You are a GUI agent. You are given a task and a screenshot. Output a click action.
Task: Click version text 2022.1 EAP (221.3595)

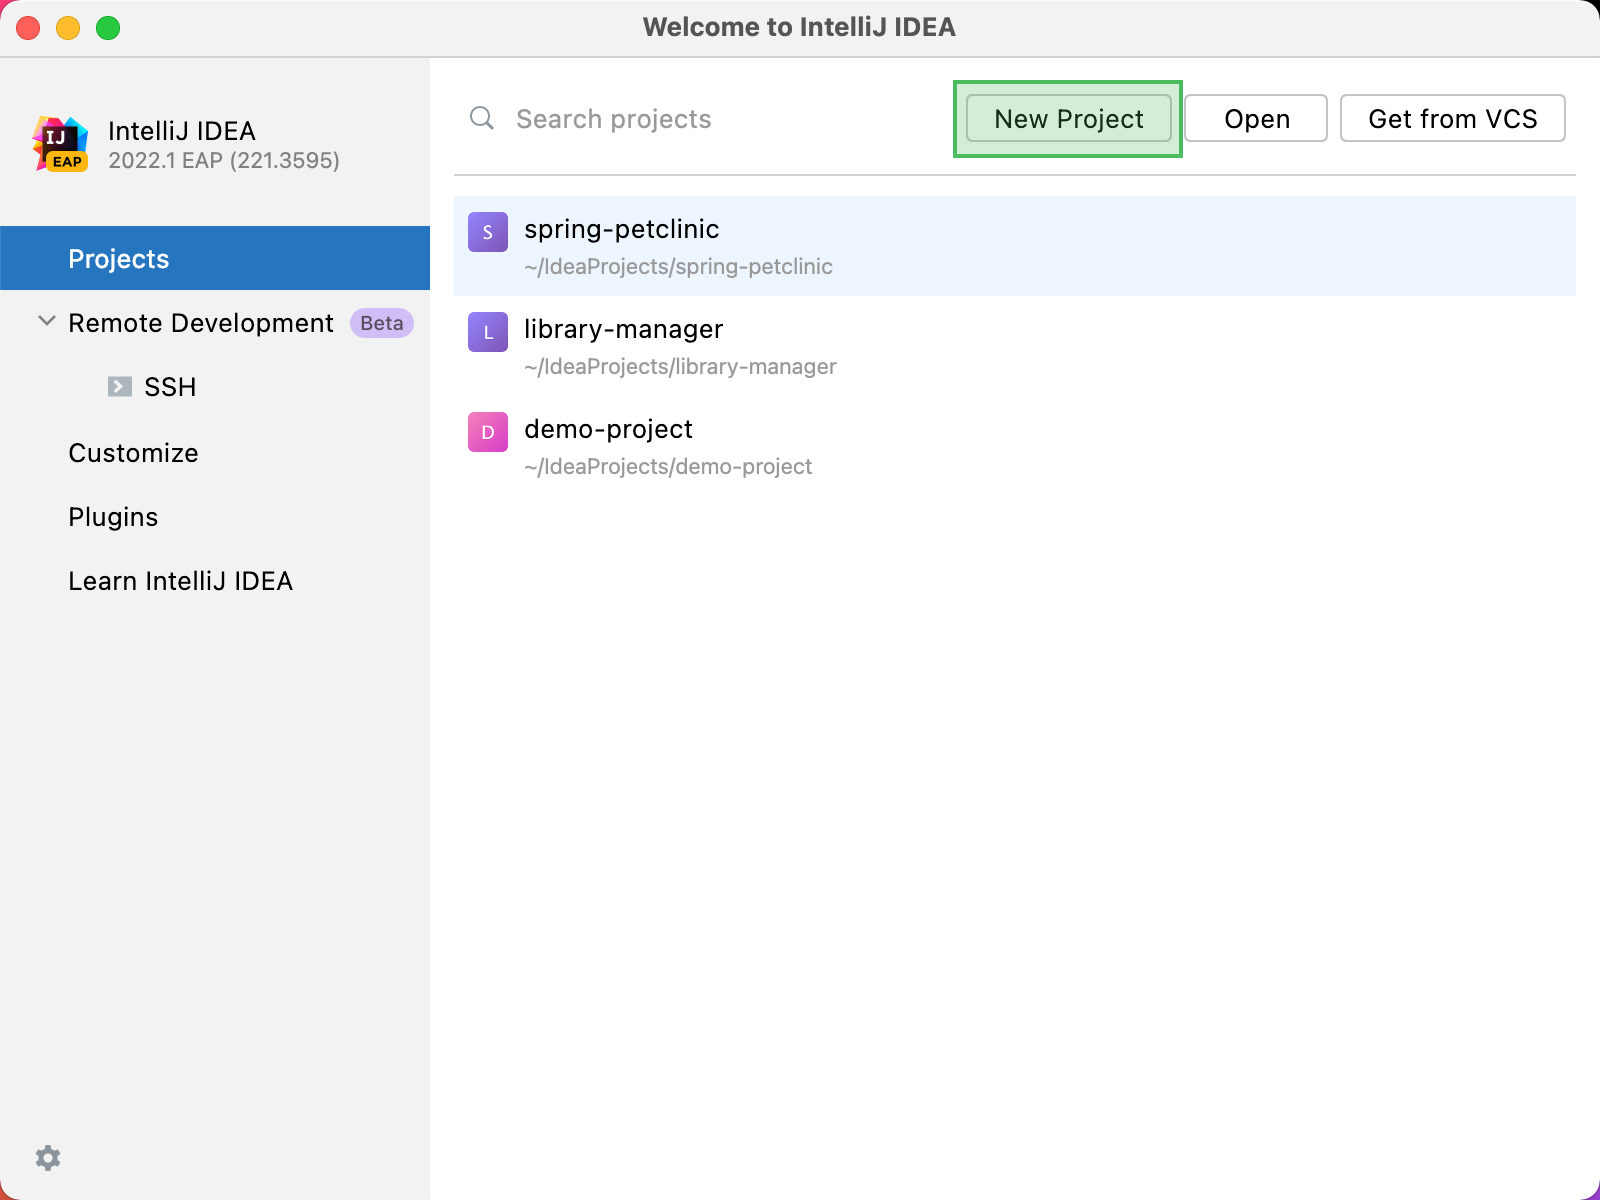tap(224, 161)
